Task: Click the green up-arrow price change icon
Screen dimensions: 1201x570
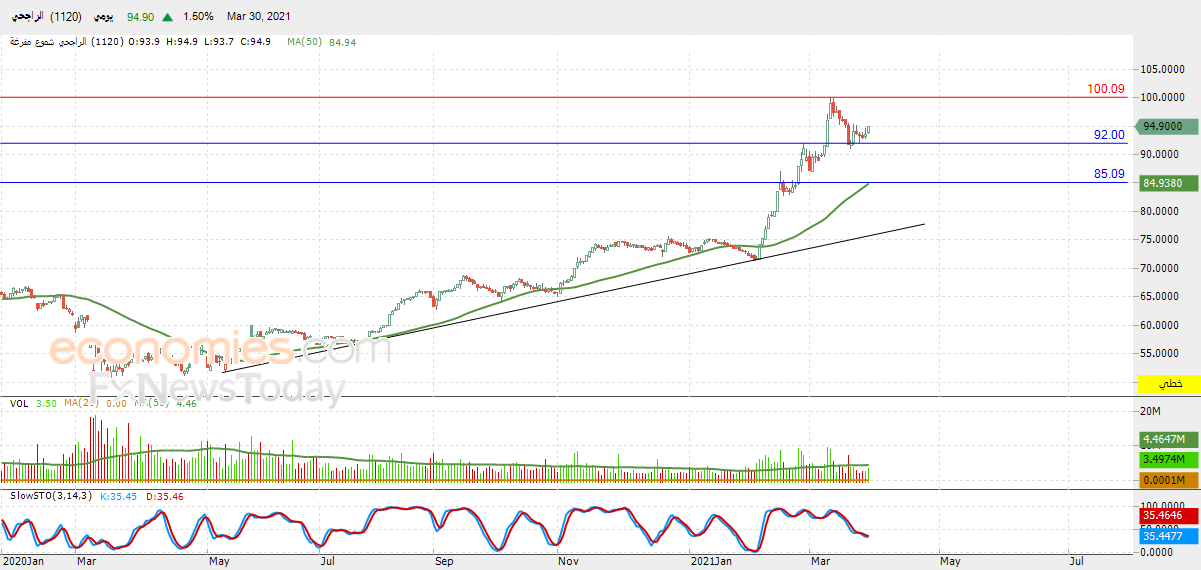Action: pyautogui.click(x=166, y=17)
